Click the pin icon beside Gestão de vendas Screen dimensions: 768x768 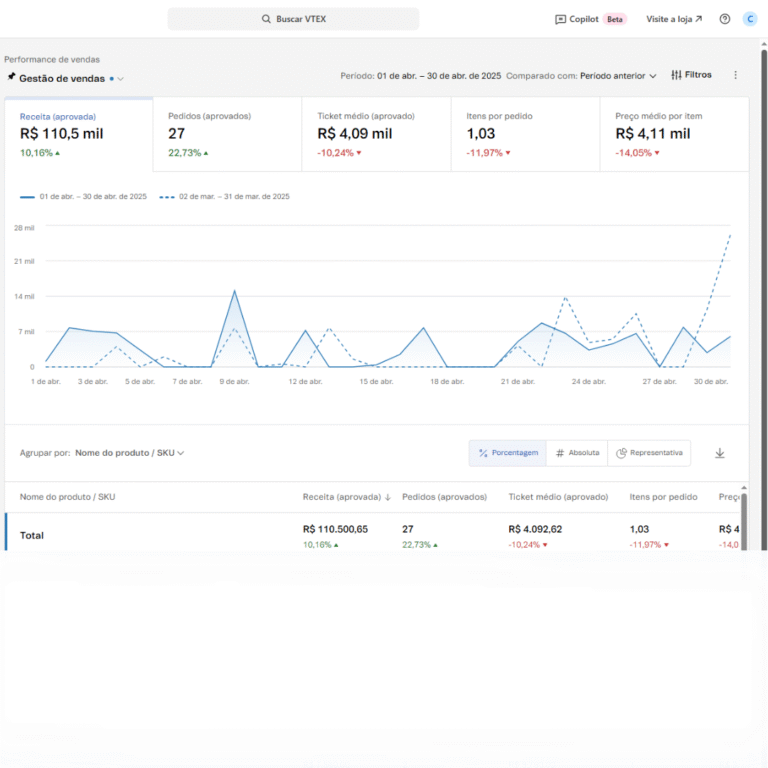click(x=11, y=77)
